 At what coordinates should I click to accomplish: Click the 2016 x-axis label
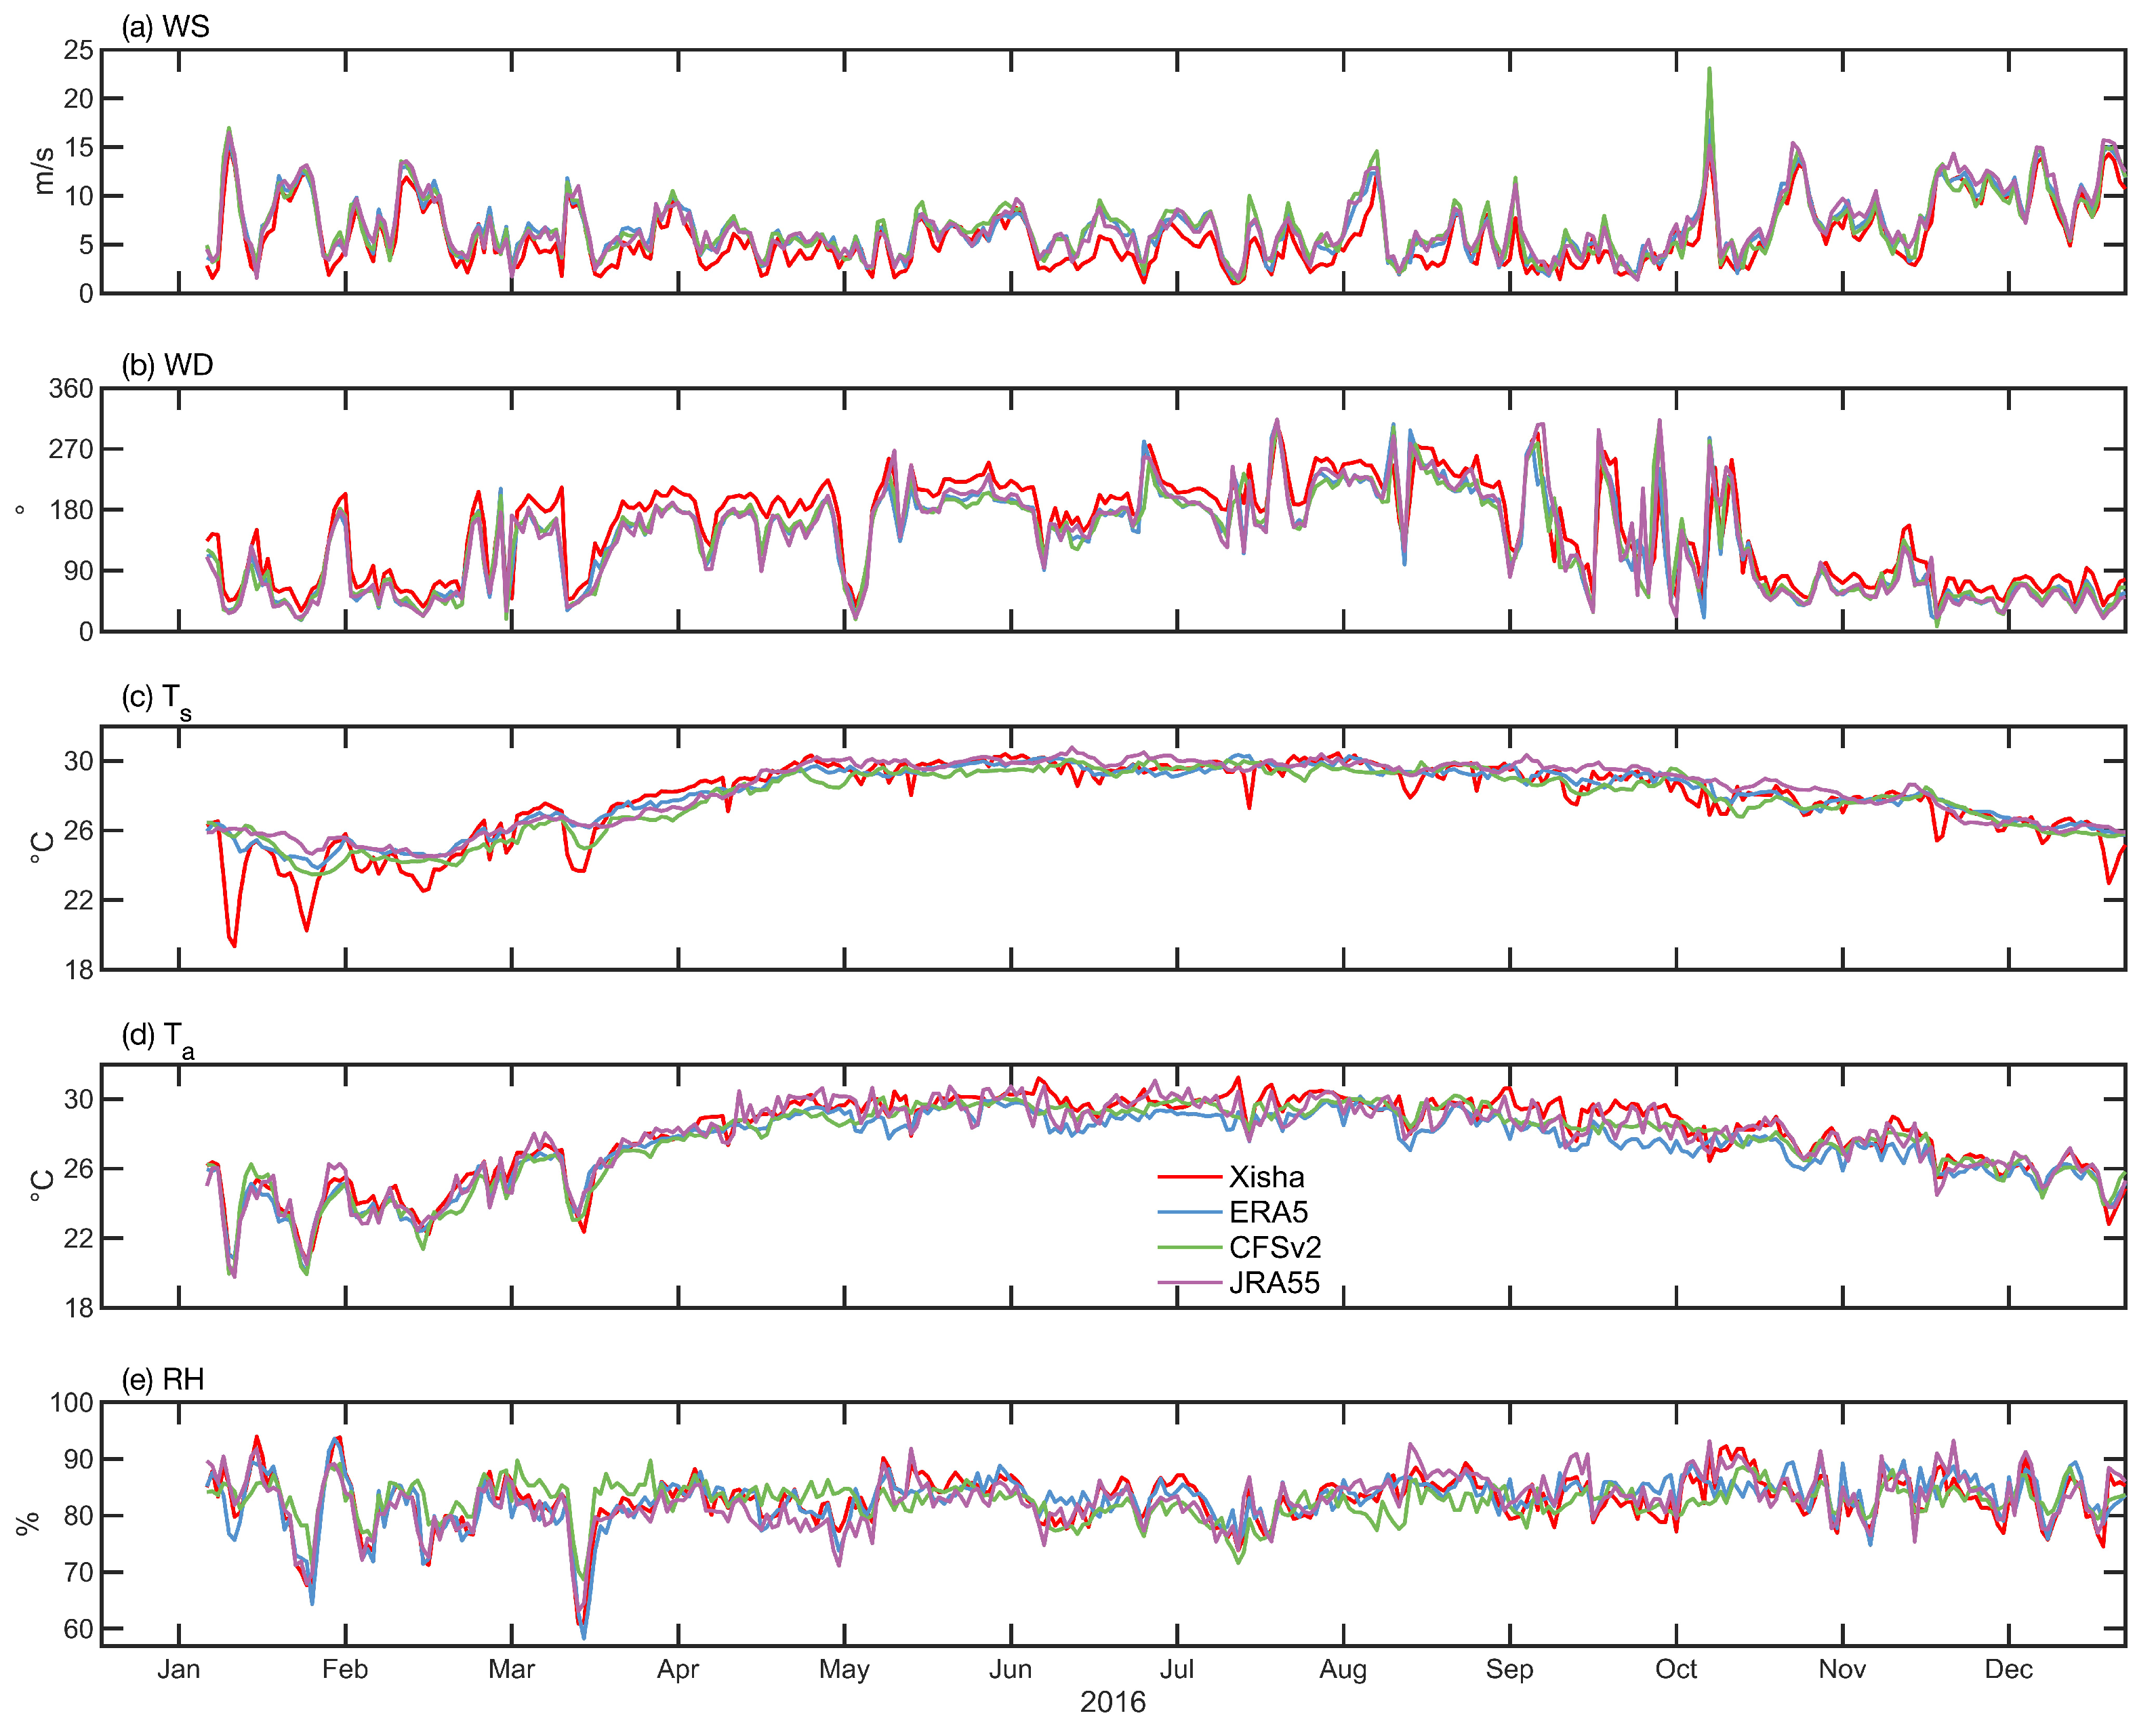[x=1112, y=1702]
